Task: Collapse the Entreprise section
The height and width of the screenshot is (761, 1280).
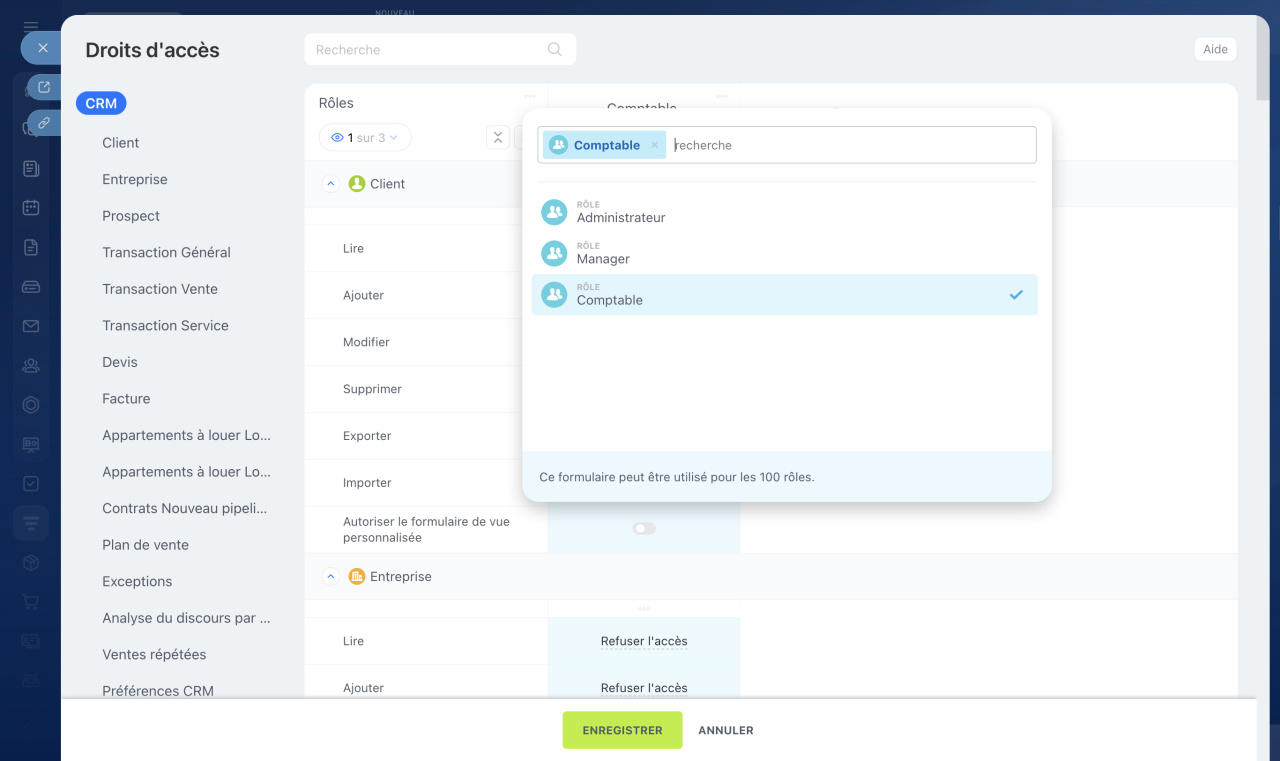Action: 331,577
